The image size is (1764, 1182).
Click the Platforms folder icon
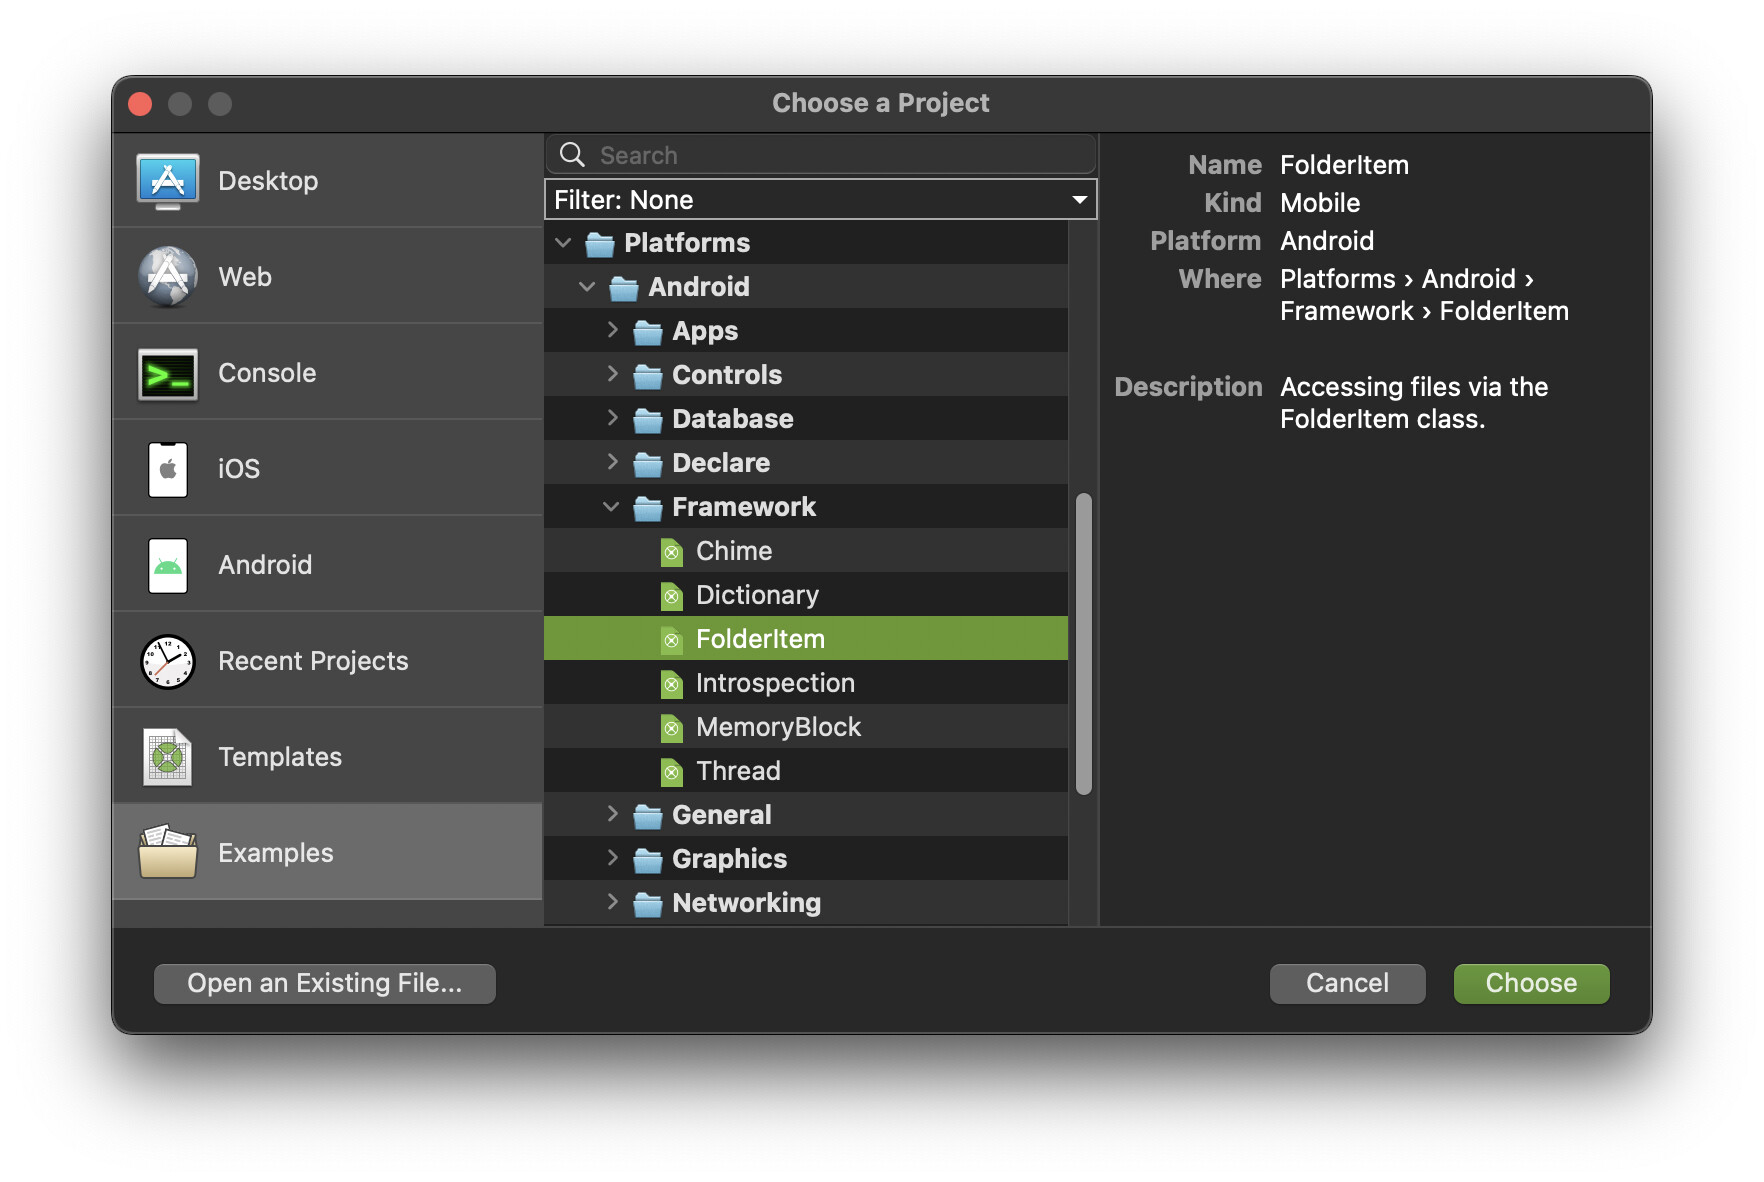(x=600, y=244)
